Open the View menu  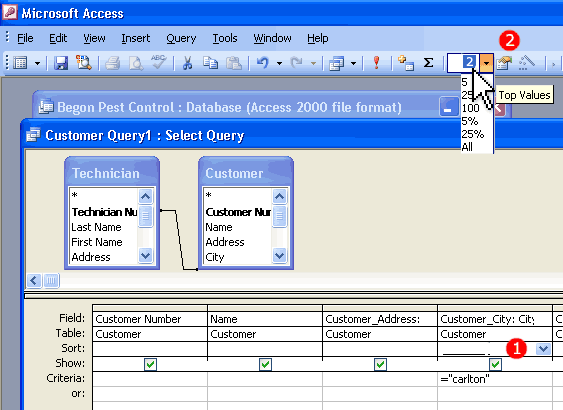coord(94,38)
